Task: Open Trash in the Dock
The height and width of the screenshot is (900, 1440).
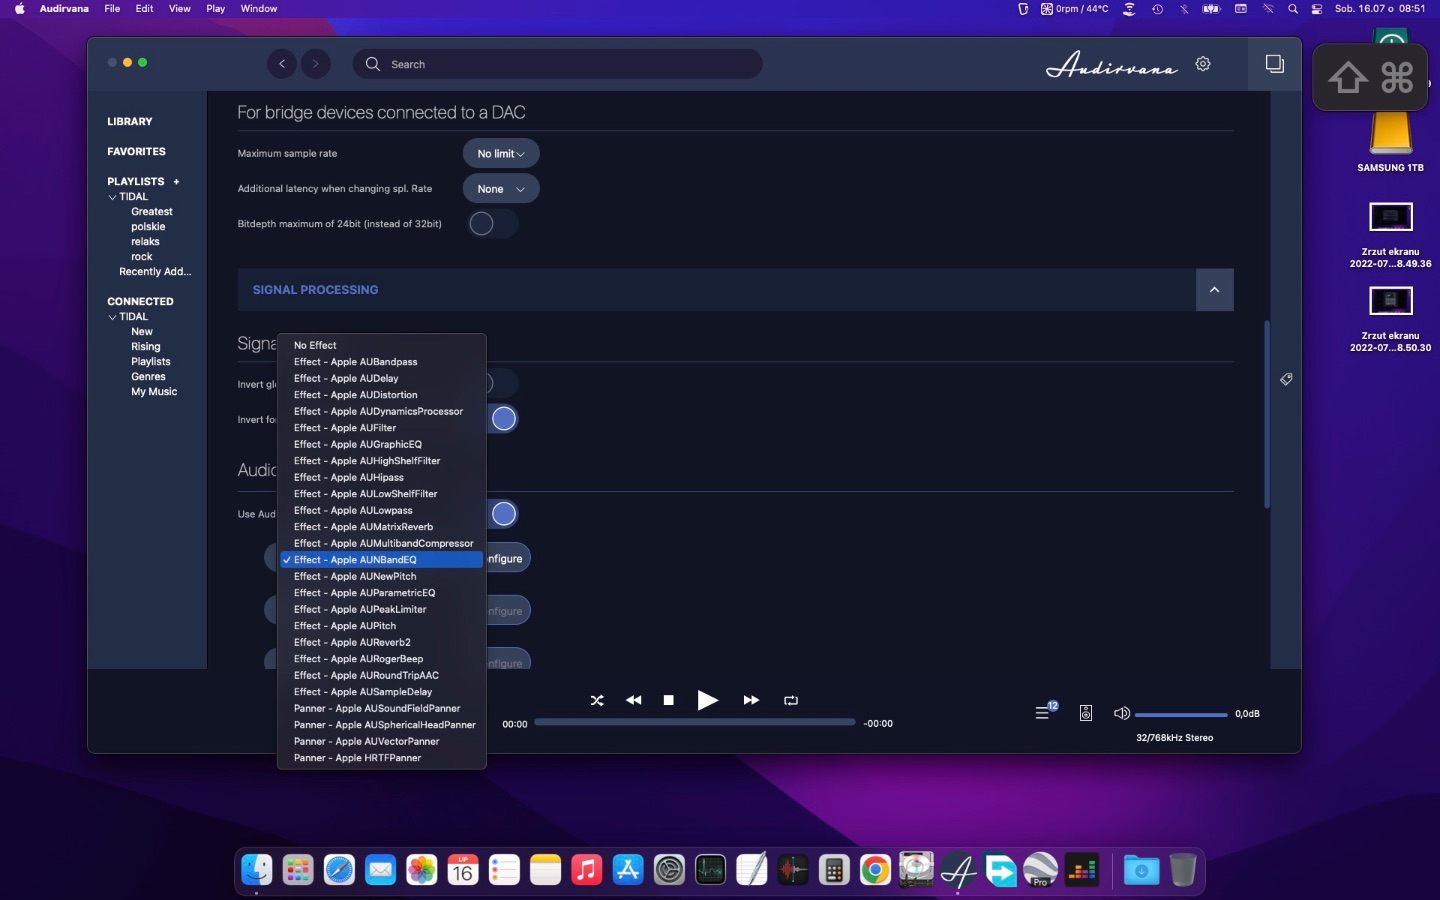Action: [1182, 870]
